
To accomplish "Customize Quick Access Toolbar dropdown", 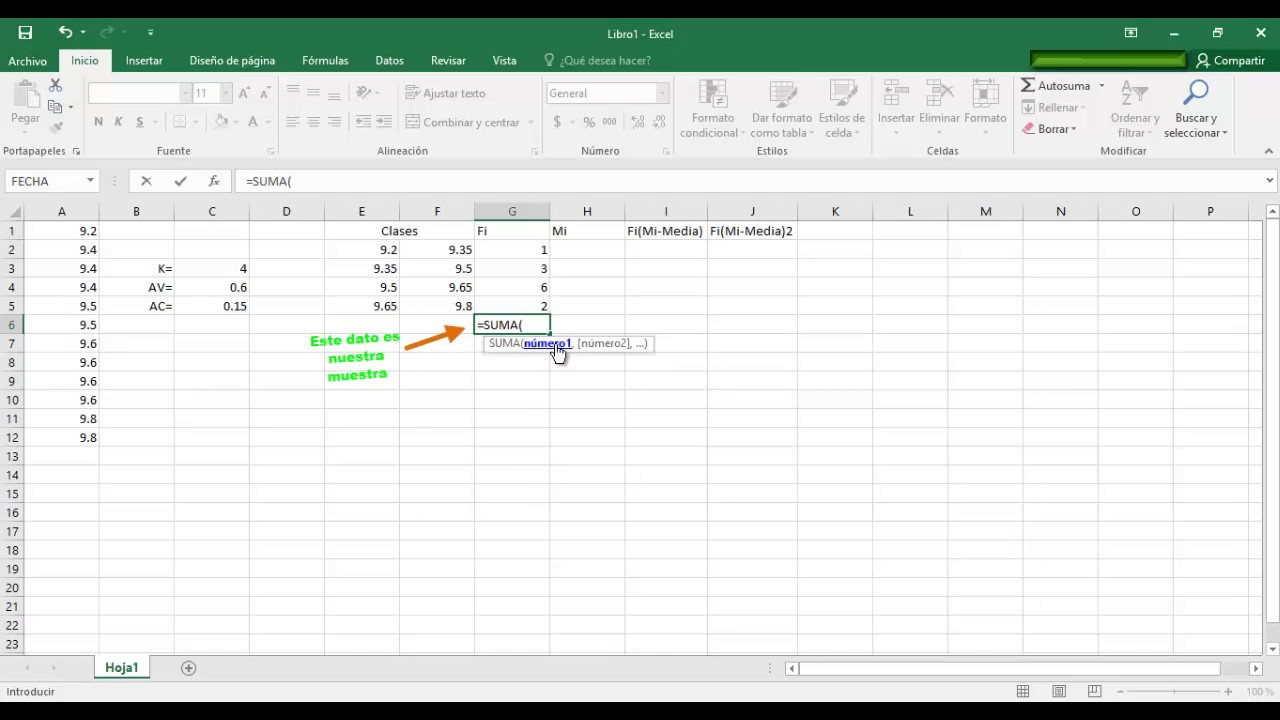I will [x=150, y=33].
